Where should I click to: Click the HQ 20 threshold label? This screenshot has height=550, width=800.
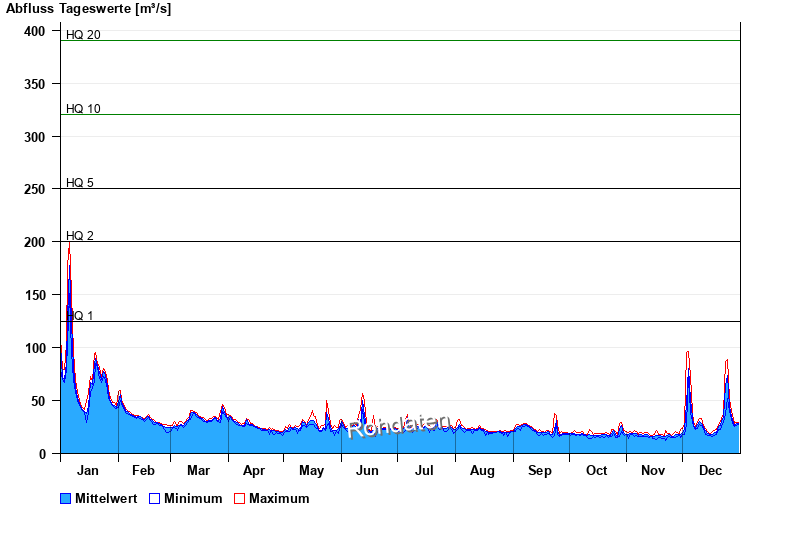83,35
